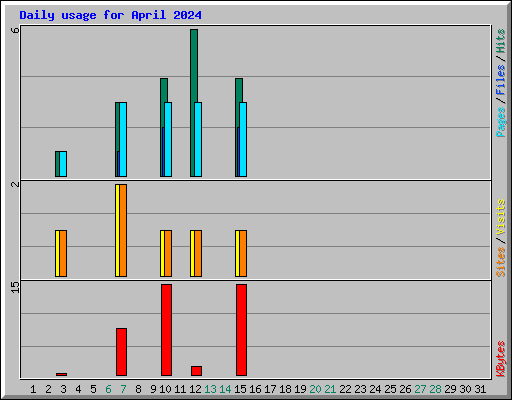Click the red KBytes bar for day 15
Image resolution: width=512 pixels, height=400 pixels.
pyautogui.click(x=241, y=330)
